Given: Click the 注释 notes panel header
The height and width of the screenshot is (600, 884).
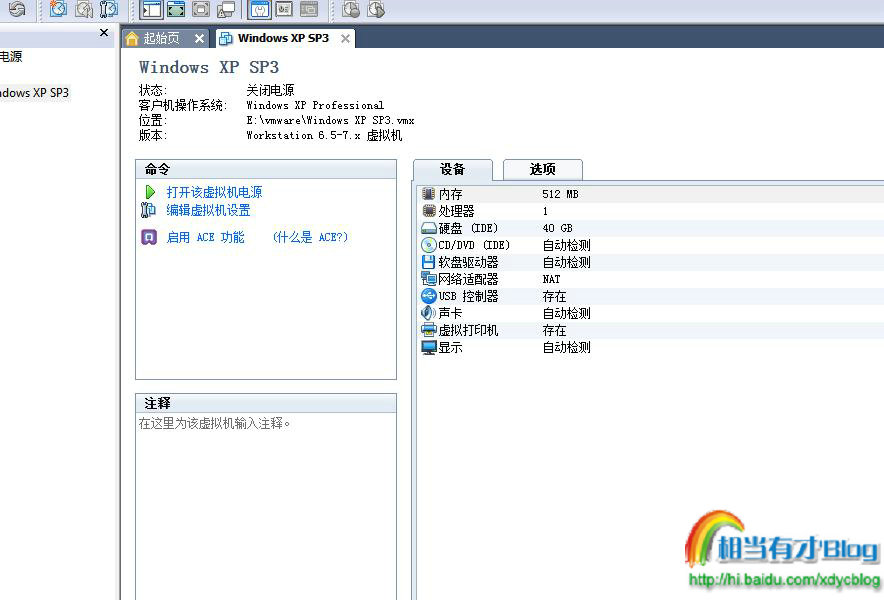Looking at the screenshot, I should coord(266,403).
